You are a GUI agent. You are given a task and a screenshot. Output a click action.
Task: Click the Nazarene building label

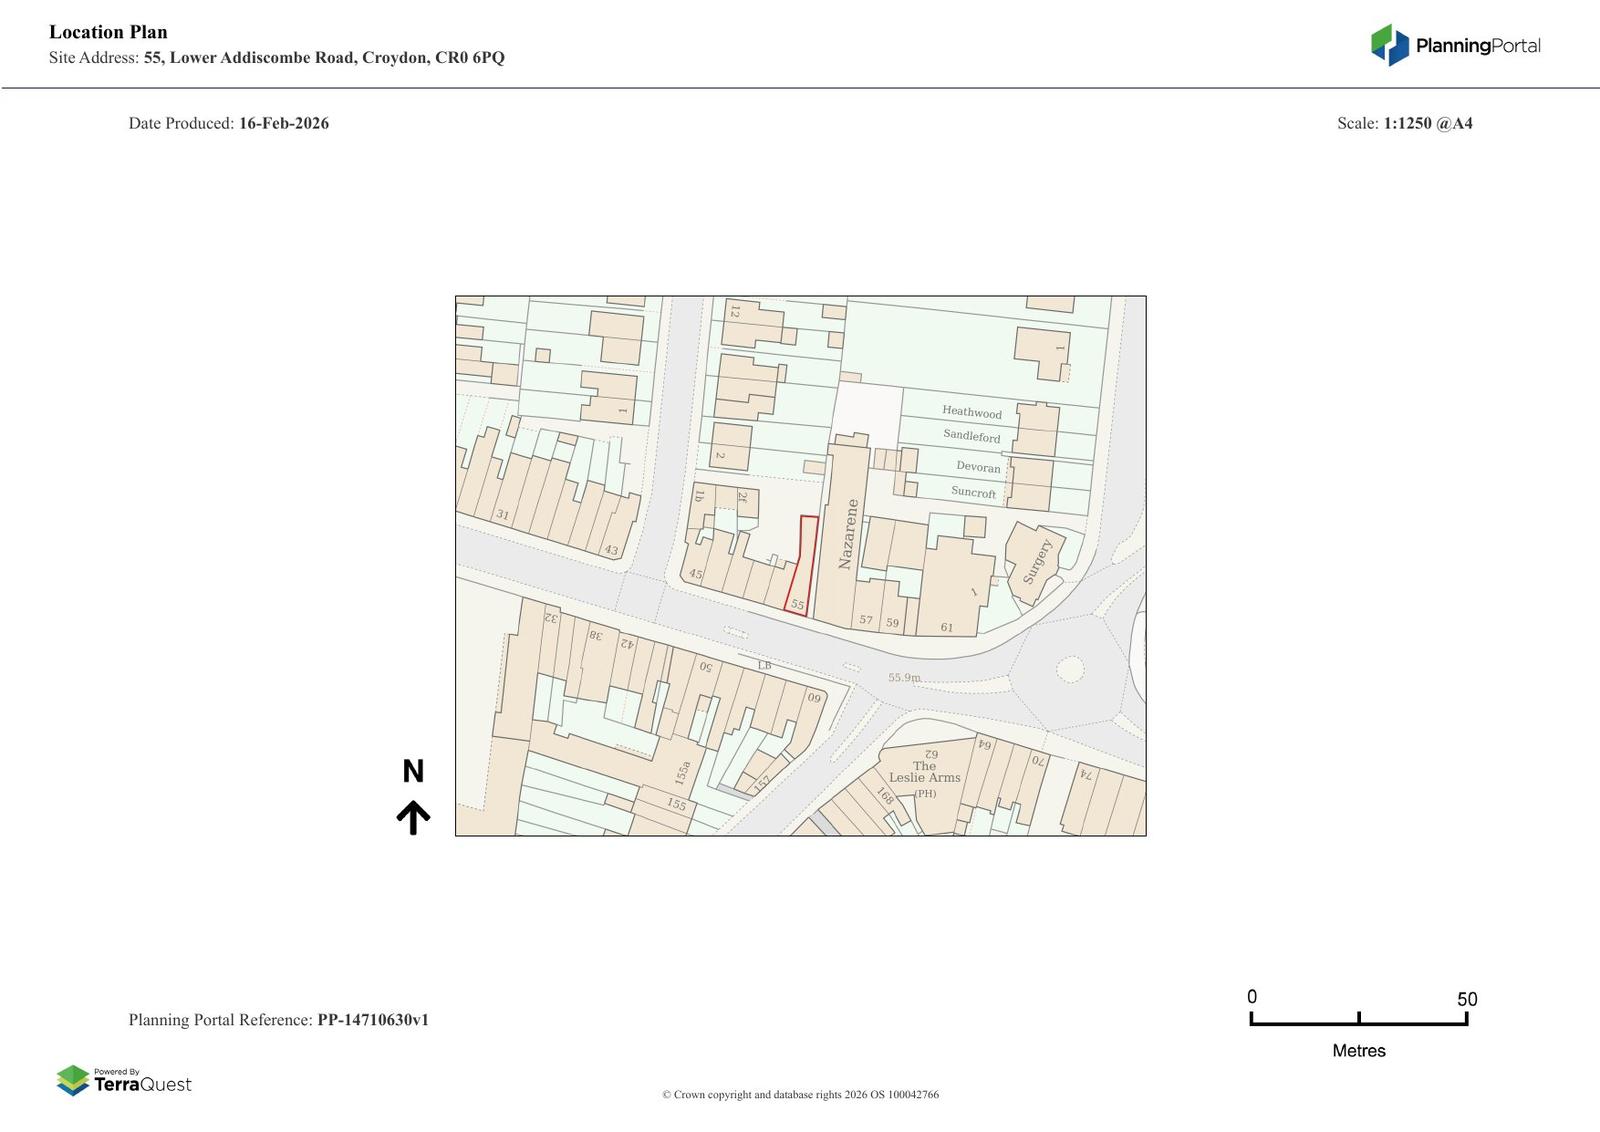847,534
